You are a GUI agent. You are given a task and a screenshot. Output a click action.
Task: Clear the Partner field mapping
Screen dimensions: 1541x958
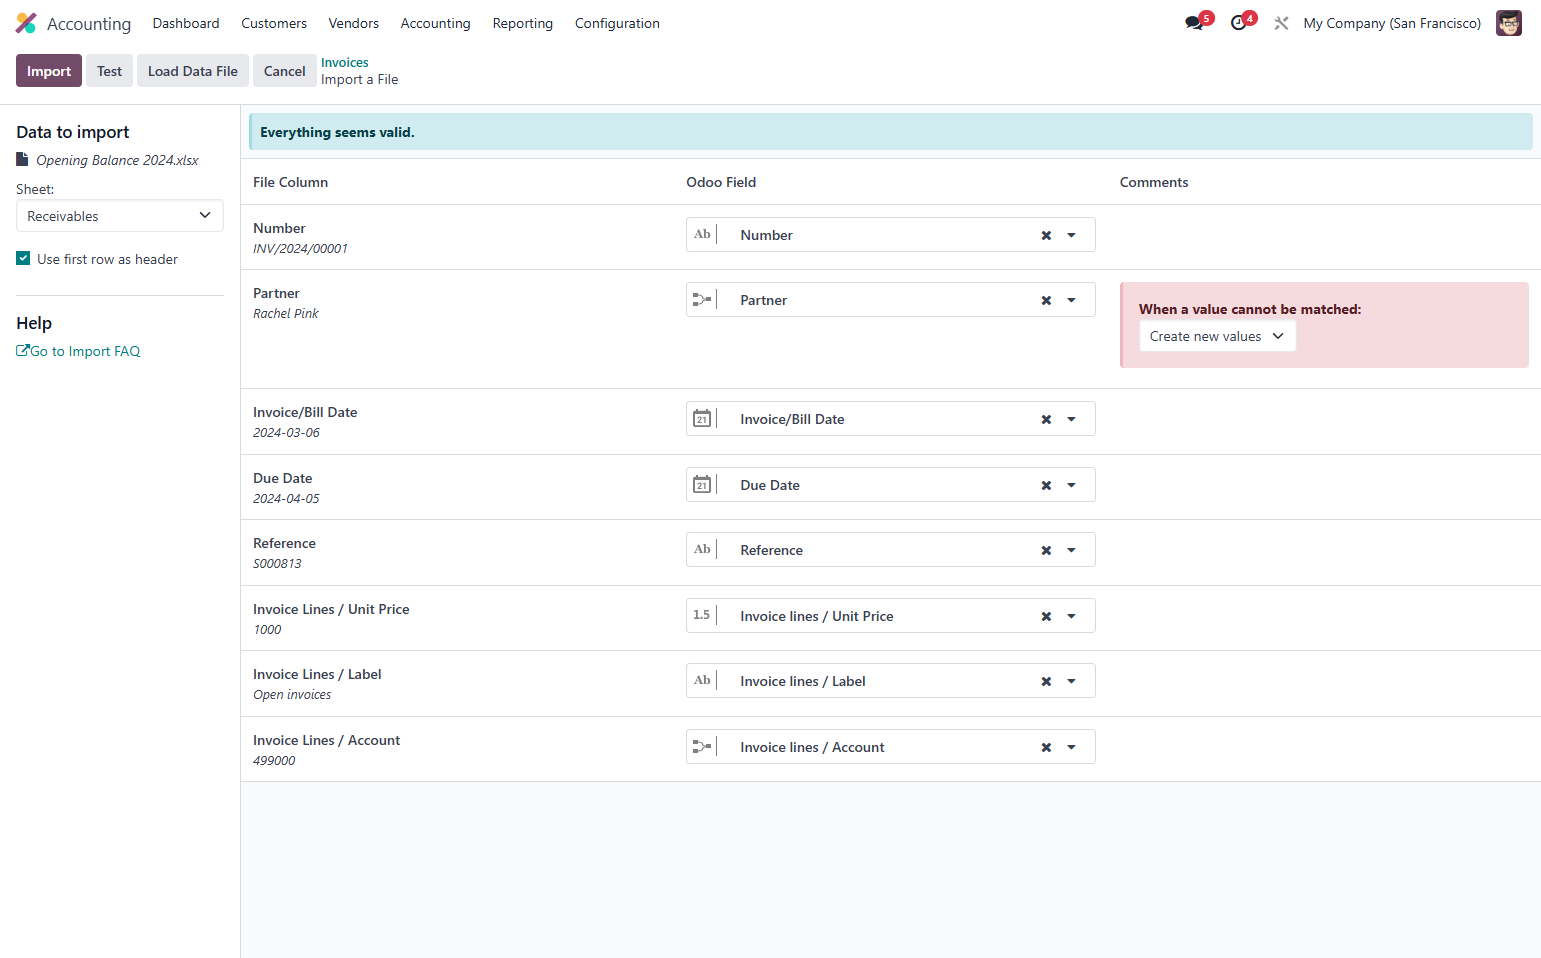click(1046, 301)
